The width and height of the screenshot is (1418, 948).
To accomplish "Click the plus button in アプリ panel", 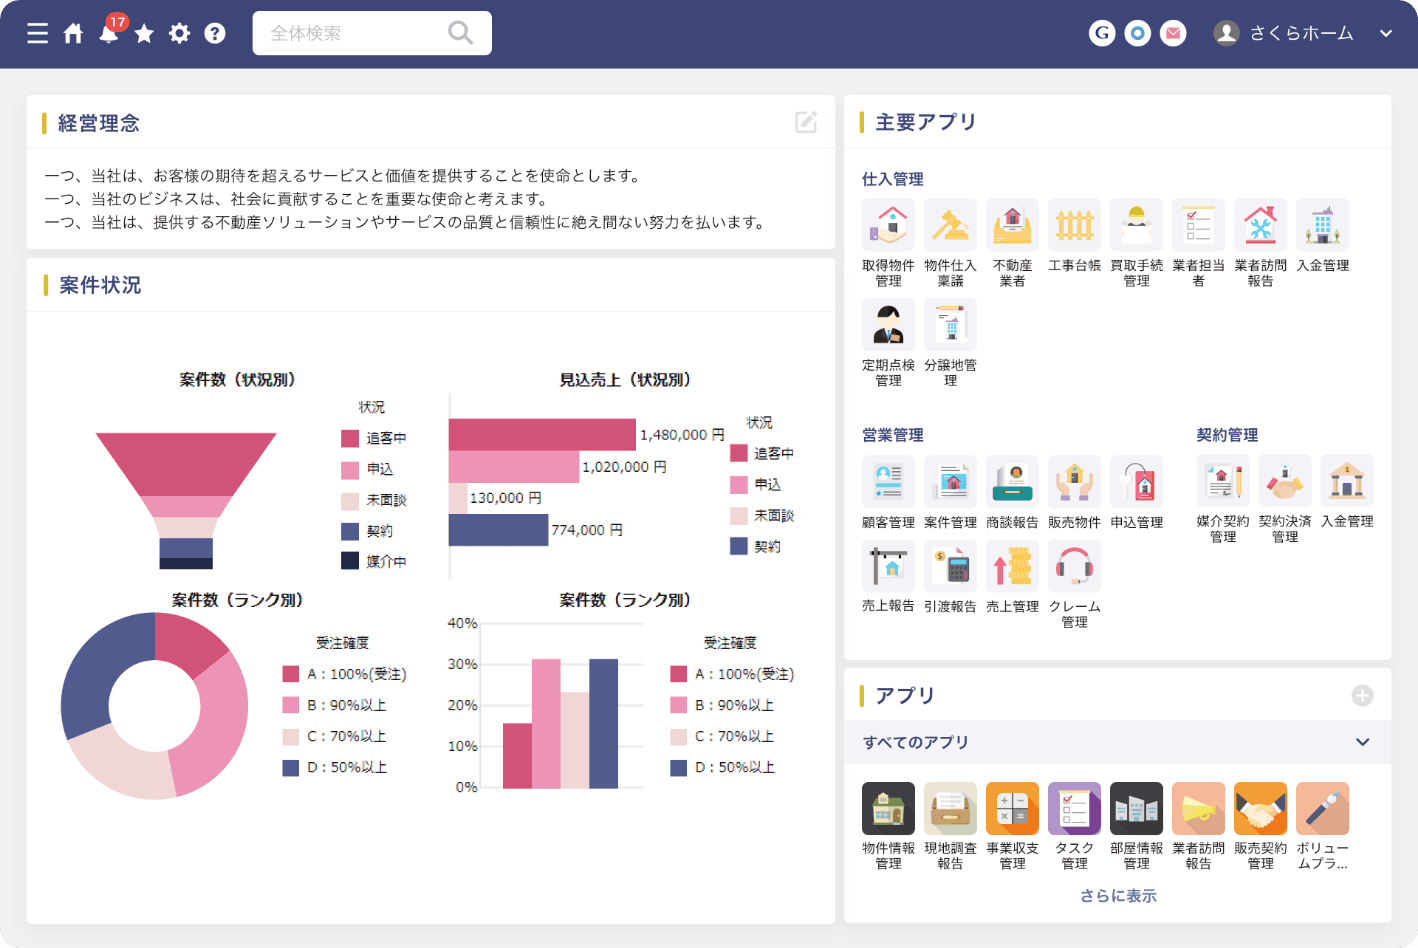I will coord(1362,696).
